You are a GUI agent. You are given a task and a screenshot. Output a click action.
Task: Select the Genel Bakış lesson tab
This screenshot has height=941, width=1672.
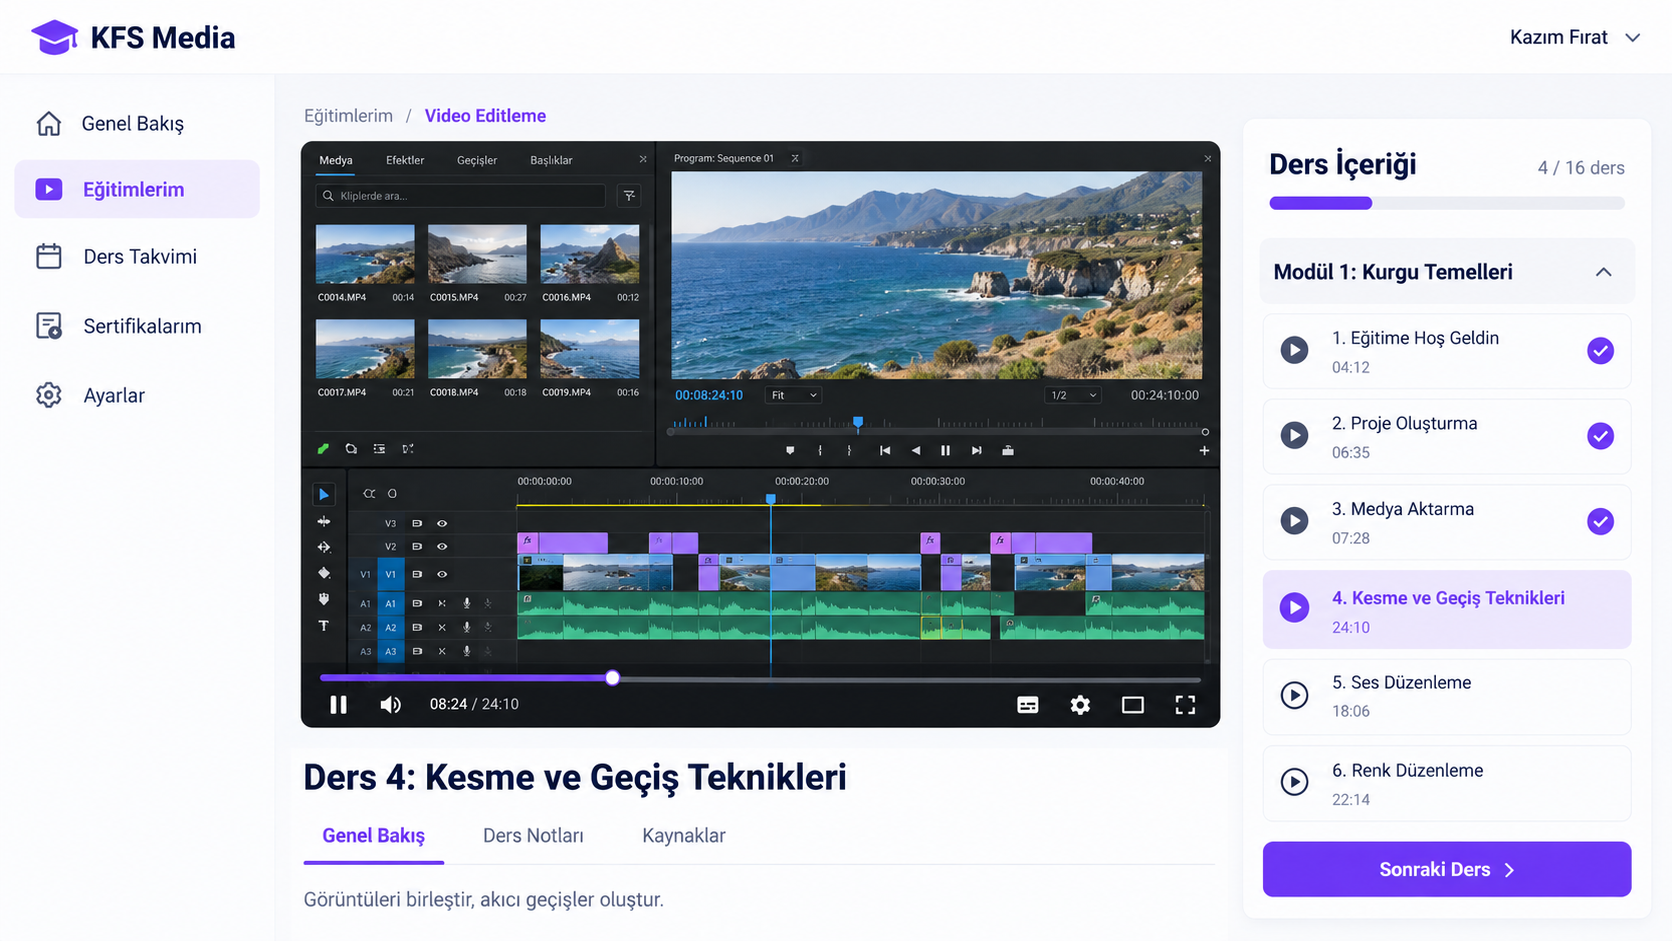tap(374, 836)
